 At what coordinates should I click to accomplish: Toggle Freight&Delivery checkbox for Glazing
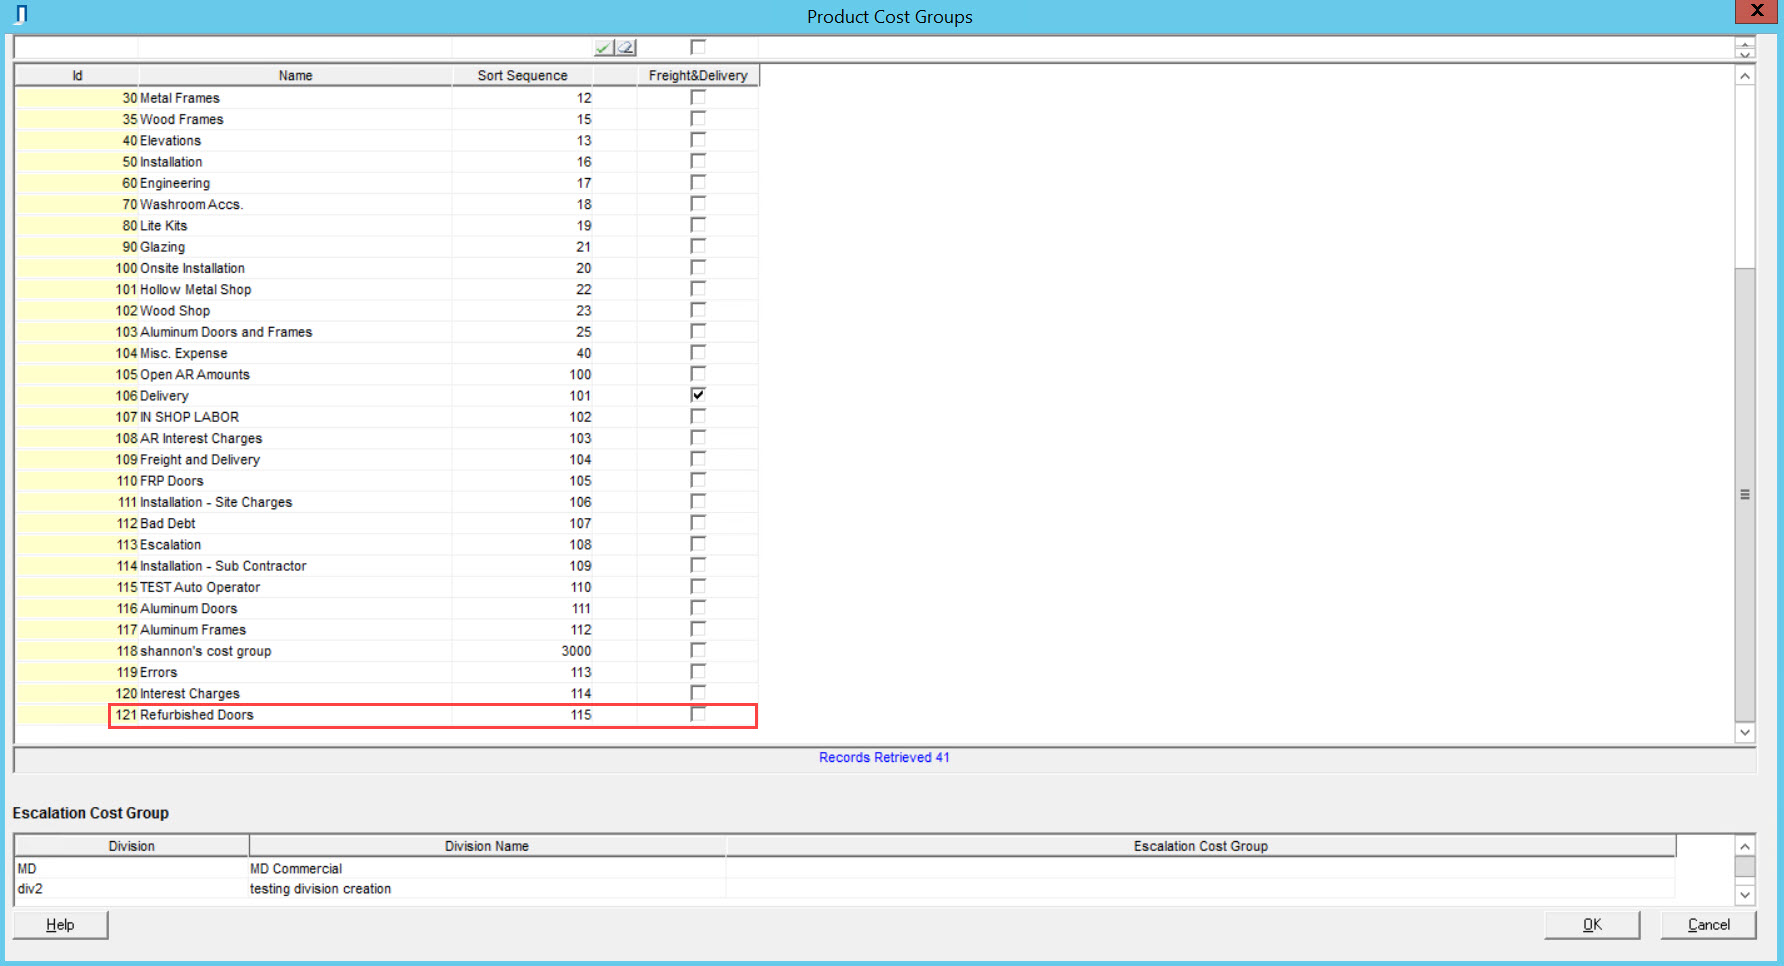(698, 246)
